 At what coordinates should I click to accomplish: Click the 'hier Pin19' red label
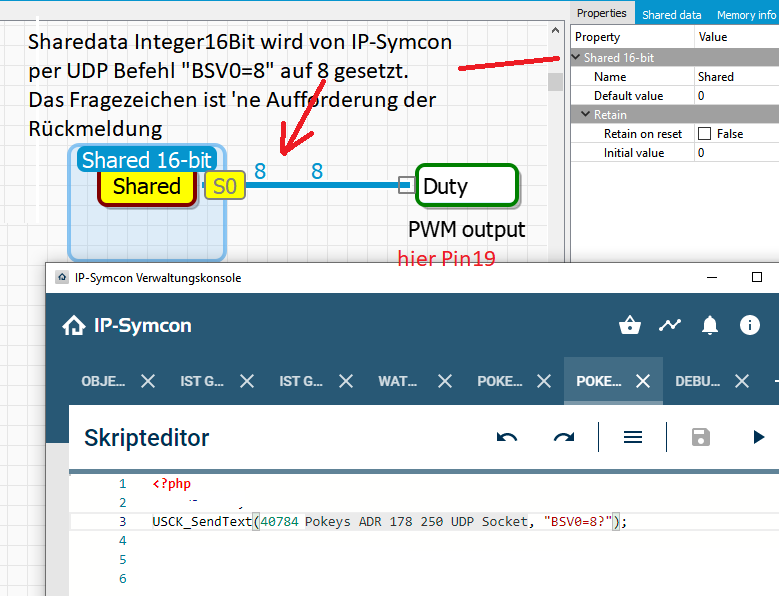point(447,258)
